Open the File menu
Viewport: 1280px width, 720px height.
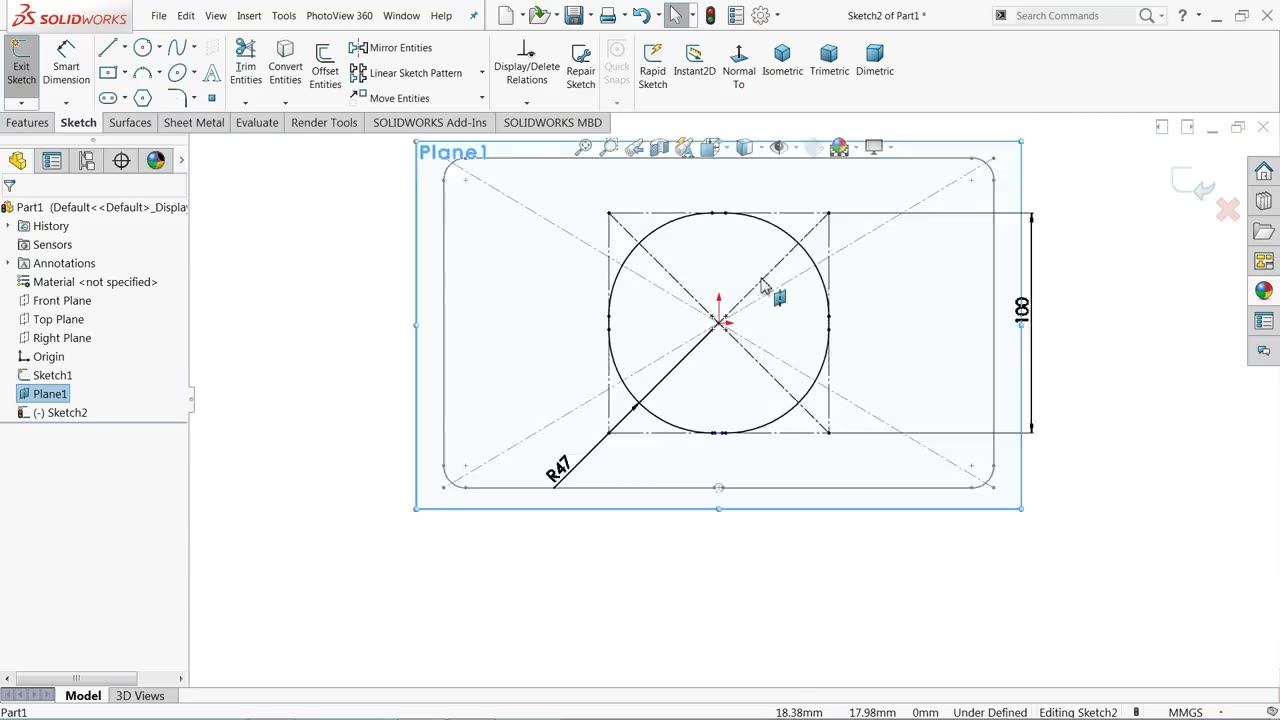159,16
